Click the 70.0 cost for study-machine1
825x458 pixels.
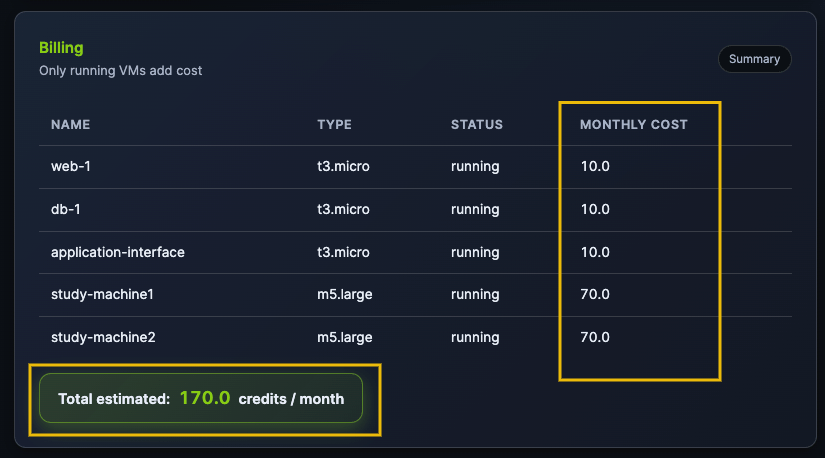point(595,295)
